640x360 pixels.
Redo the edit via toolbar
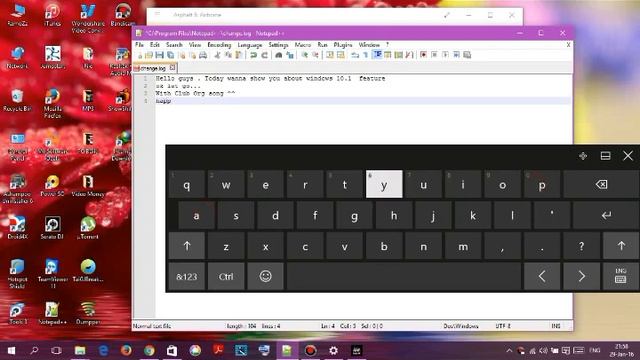(x=264, y=55)
